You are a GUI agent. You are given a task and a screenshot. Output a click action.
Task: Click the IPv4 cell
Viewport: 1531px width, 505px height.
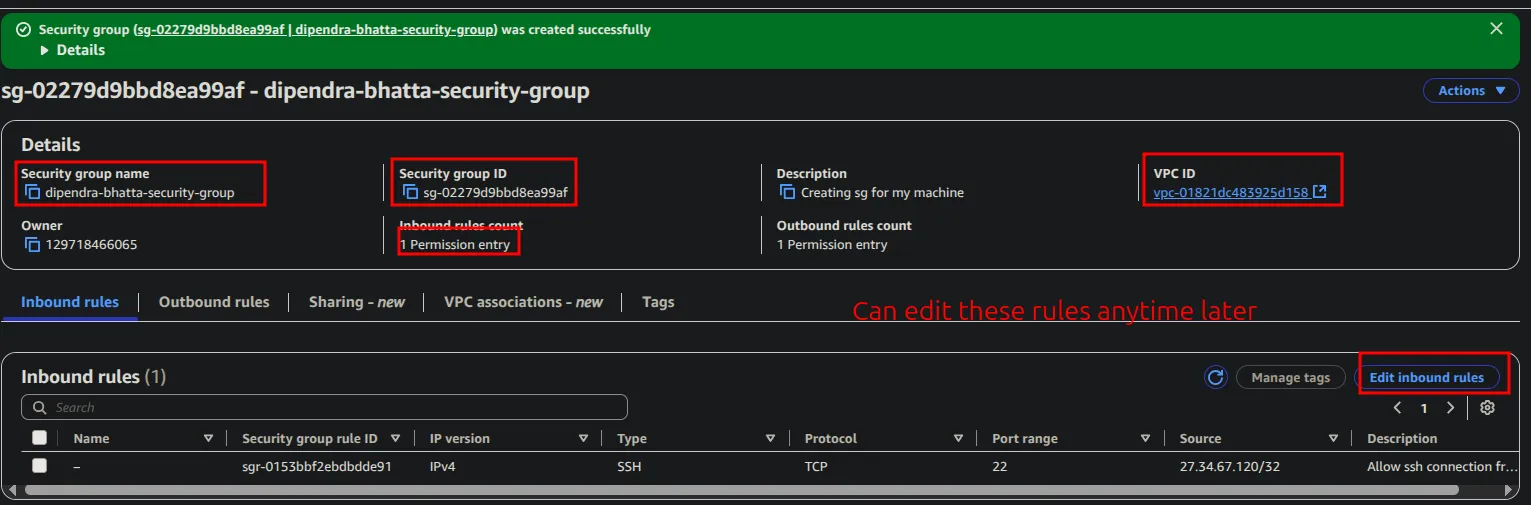point(442,466)
